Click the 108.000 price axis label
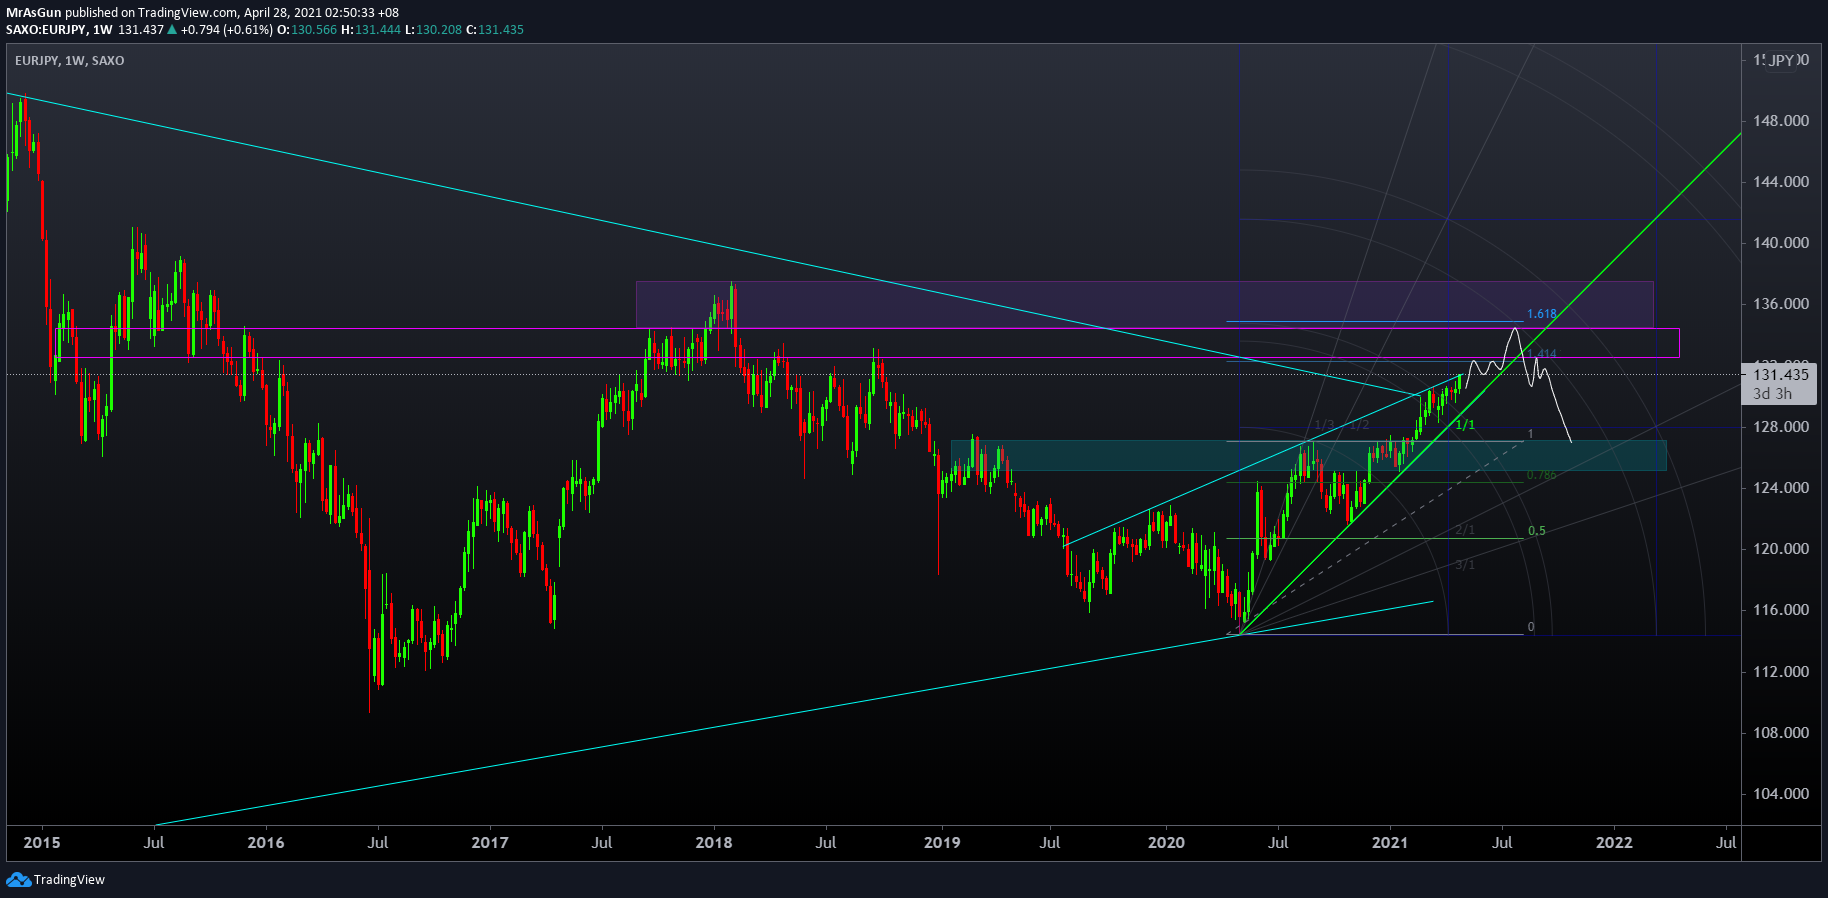The width and height of the screenshot is (1828, 898). click(1781, 733)
